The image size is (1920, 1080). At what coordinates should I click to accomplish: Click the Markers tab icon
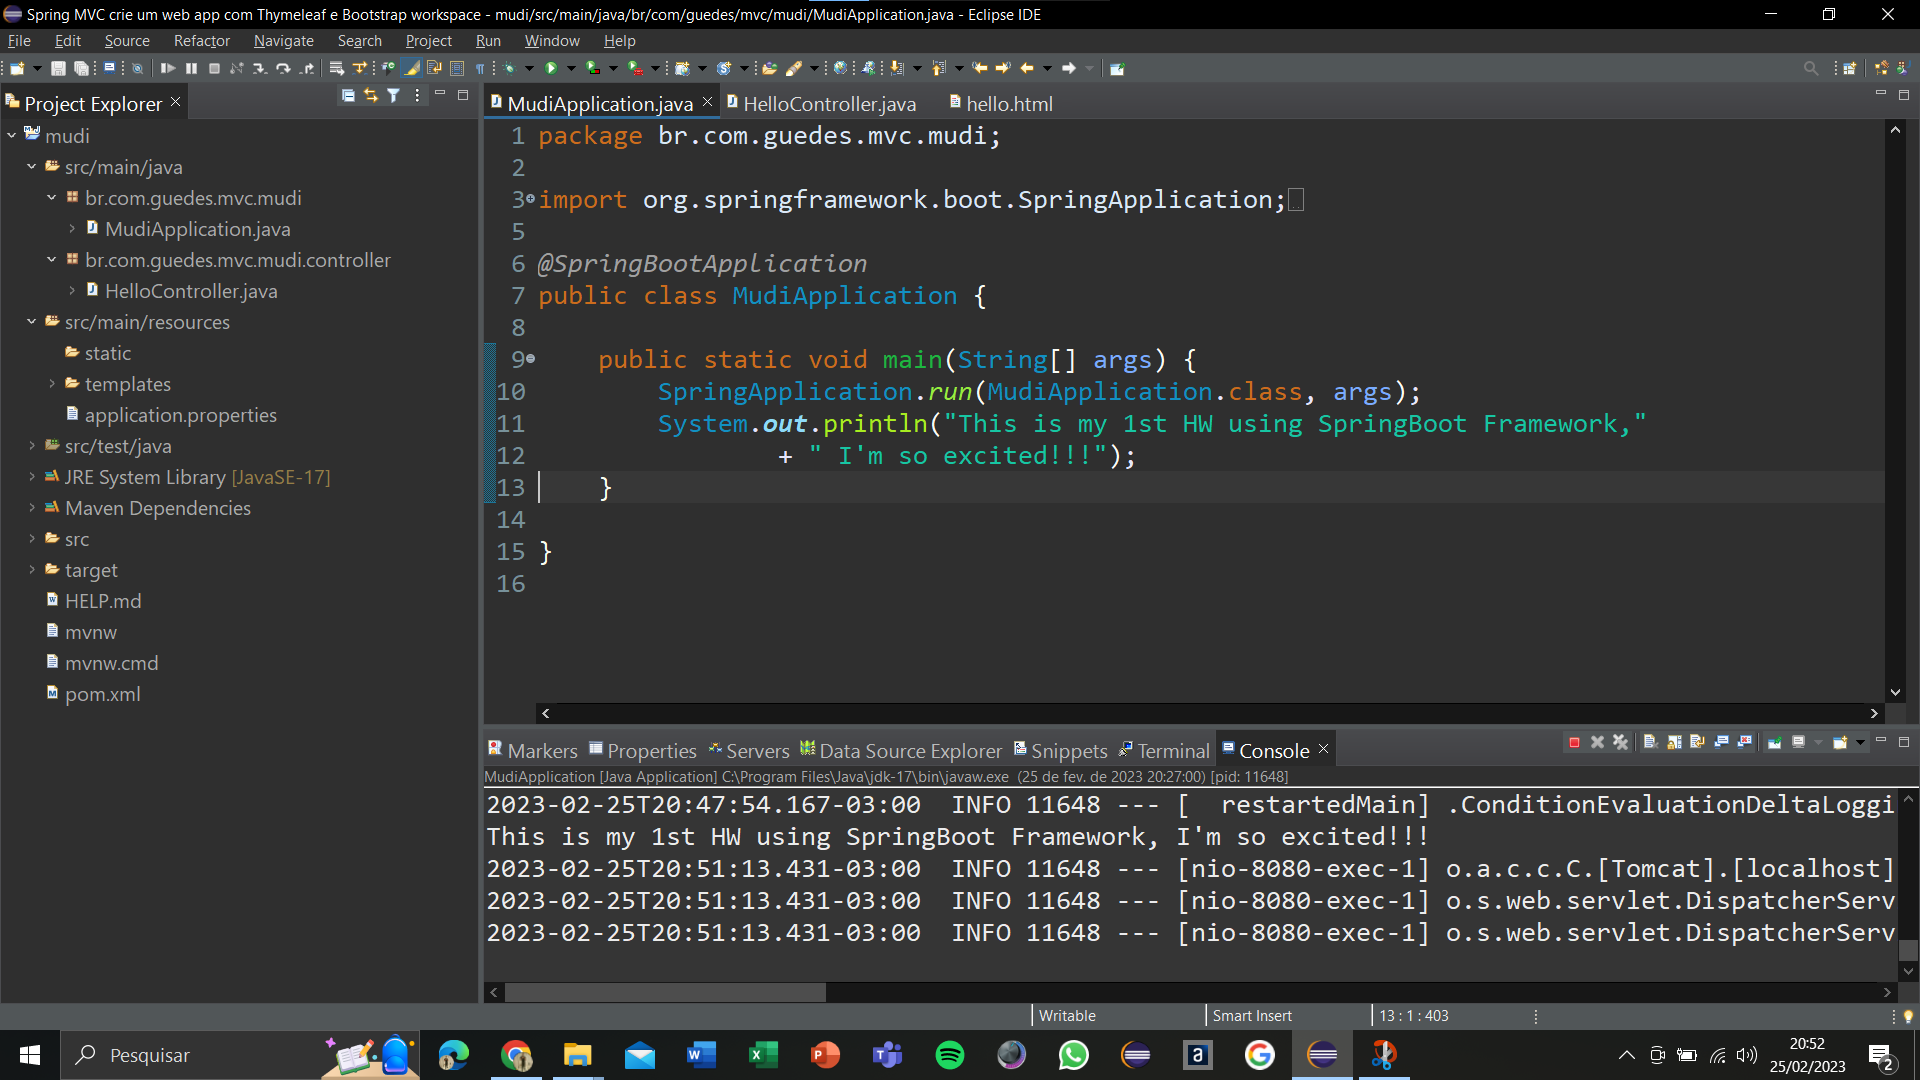point(495,750)
